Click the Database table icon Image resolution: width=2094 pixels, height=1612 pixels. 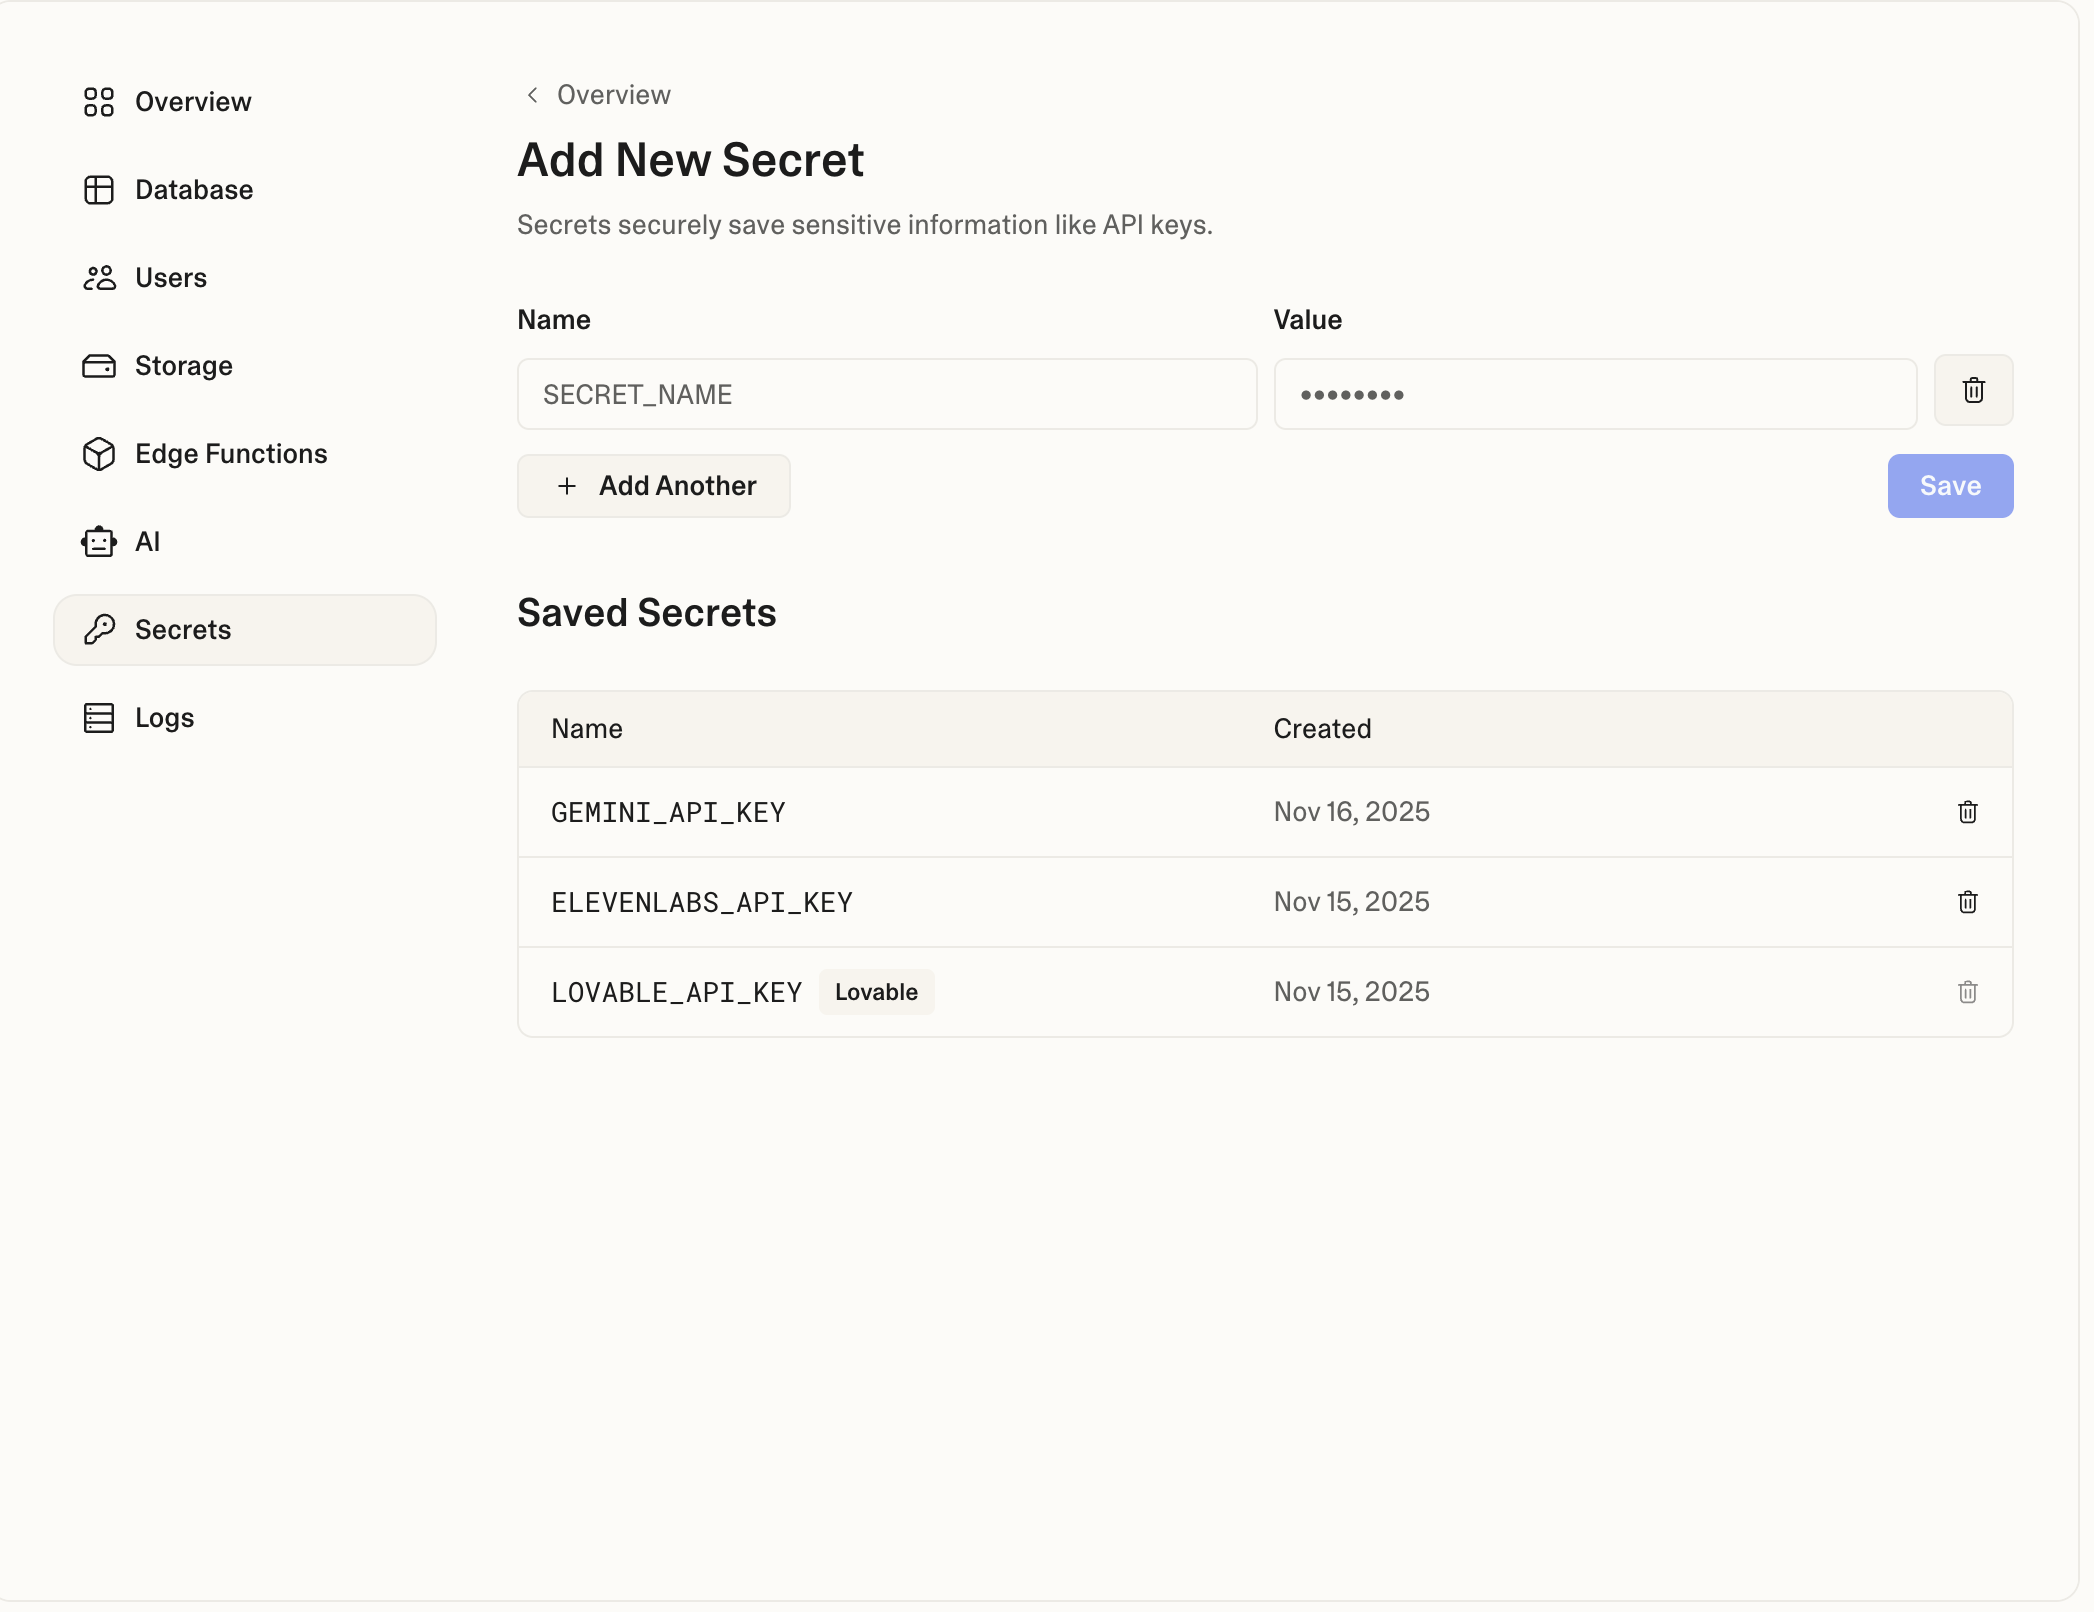(x=98, y=190)
